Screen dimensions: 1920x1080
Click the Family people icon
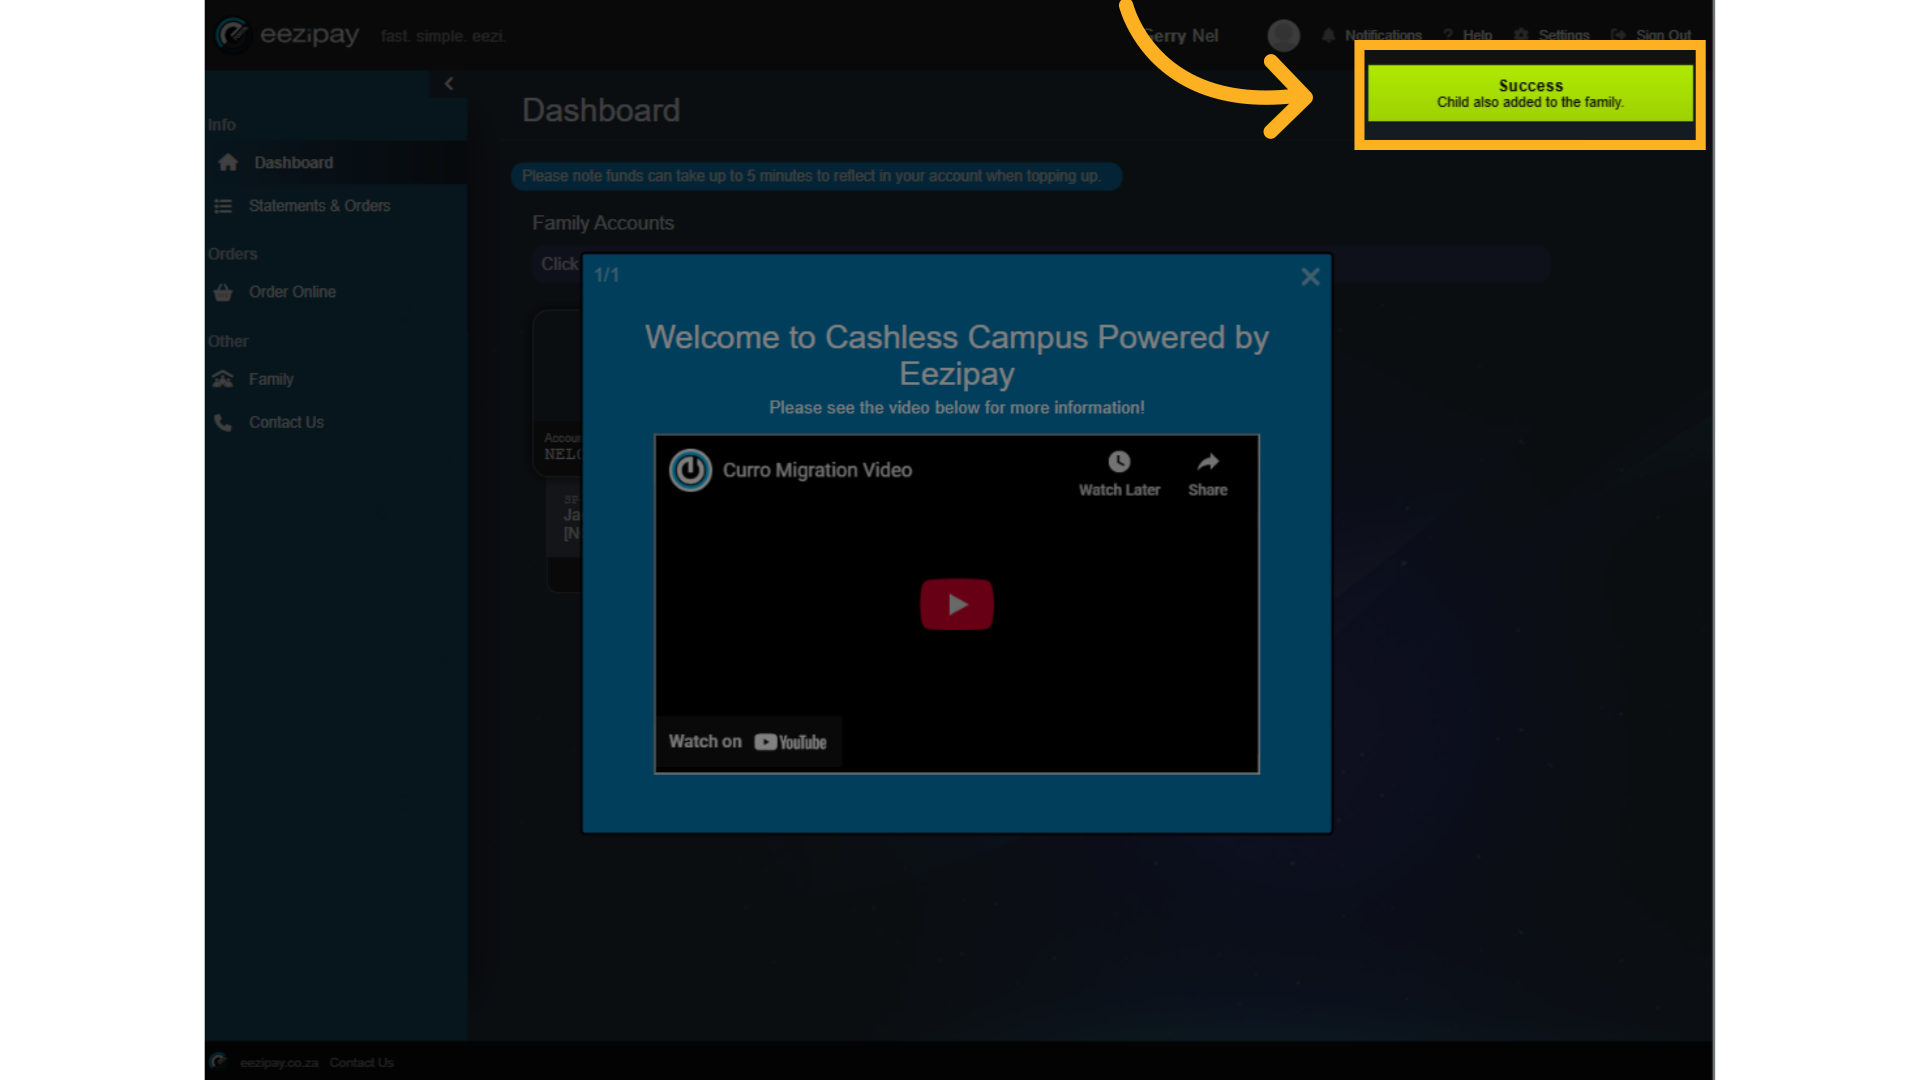(x=223, y=379)
